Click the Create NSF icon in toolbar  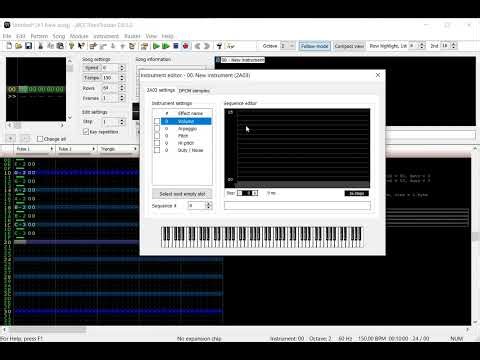230,46
